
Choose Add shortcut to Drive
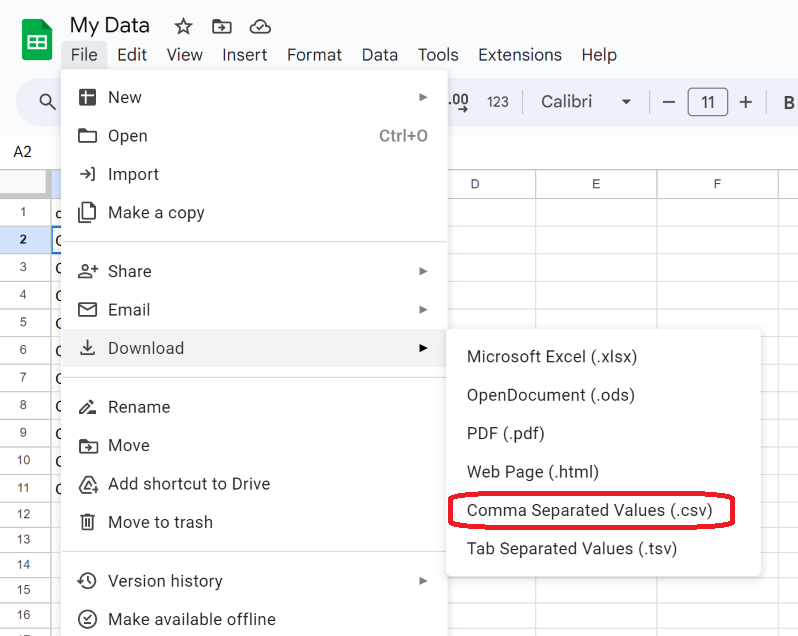(x=254, y=484)
